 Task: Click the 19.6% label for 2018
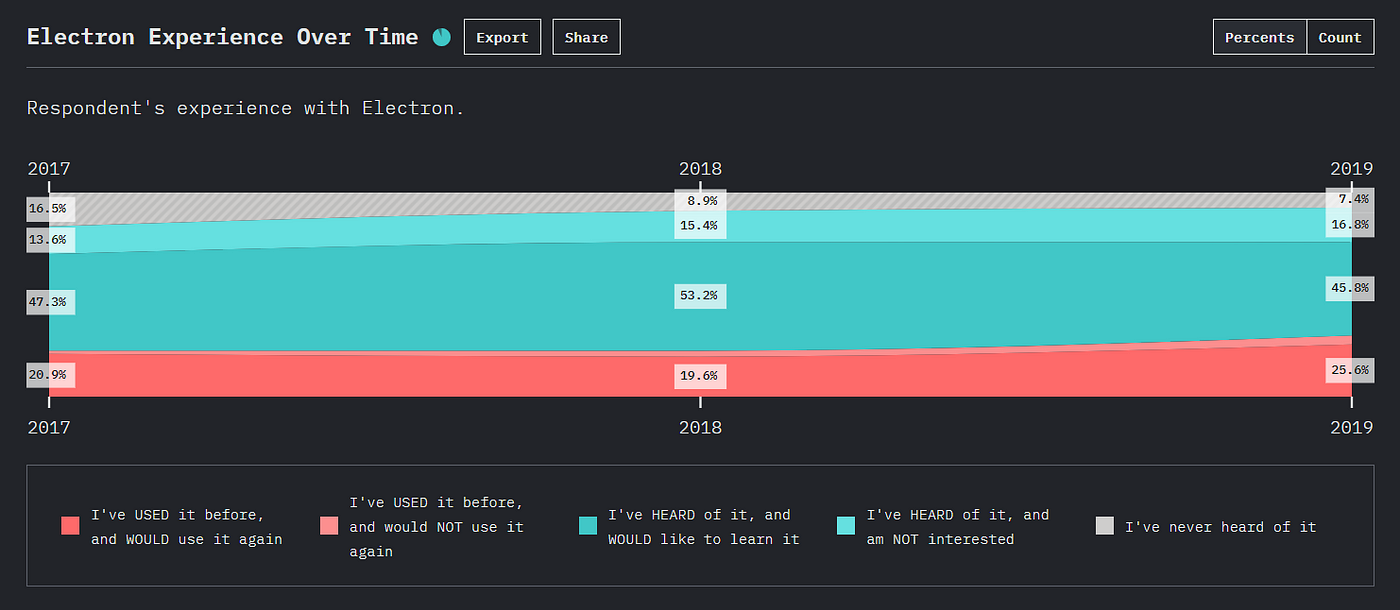click(700, 377)
